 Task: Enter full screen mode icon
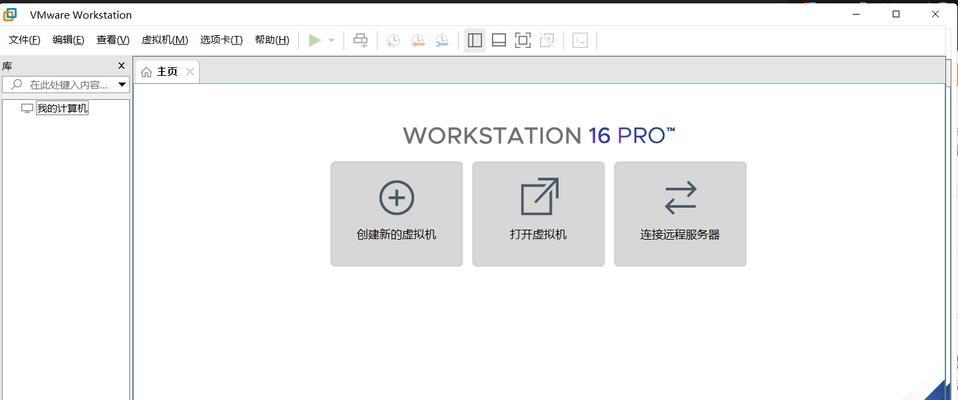pos(522,40)
